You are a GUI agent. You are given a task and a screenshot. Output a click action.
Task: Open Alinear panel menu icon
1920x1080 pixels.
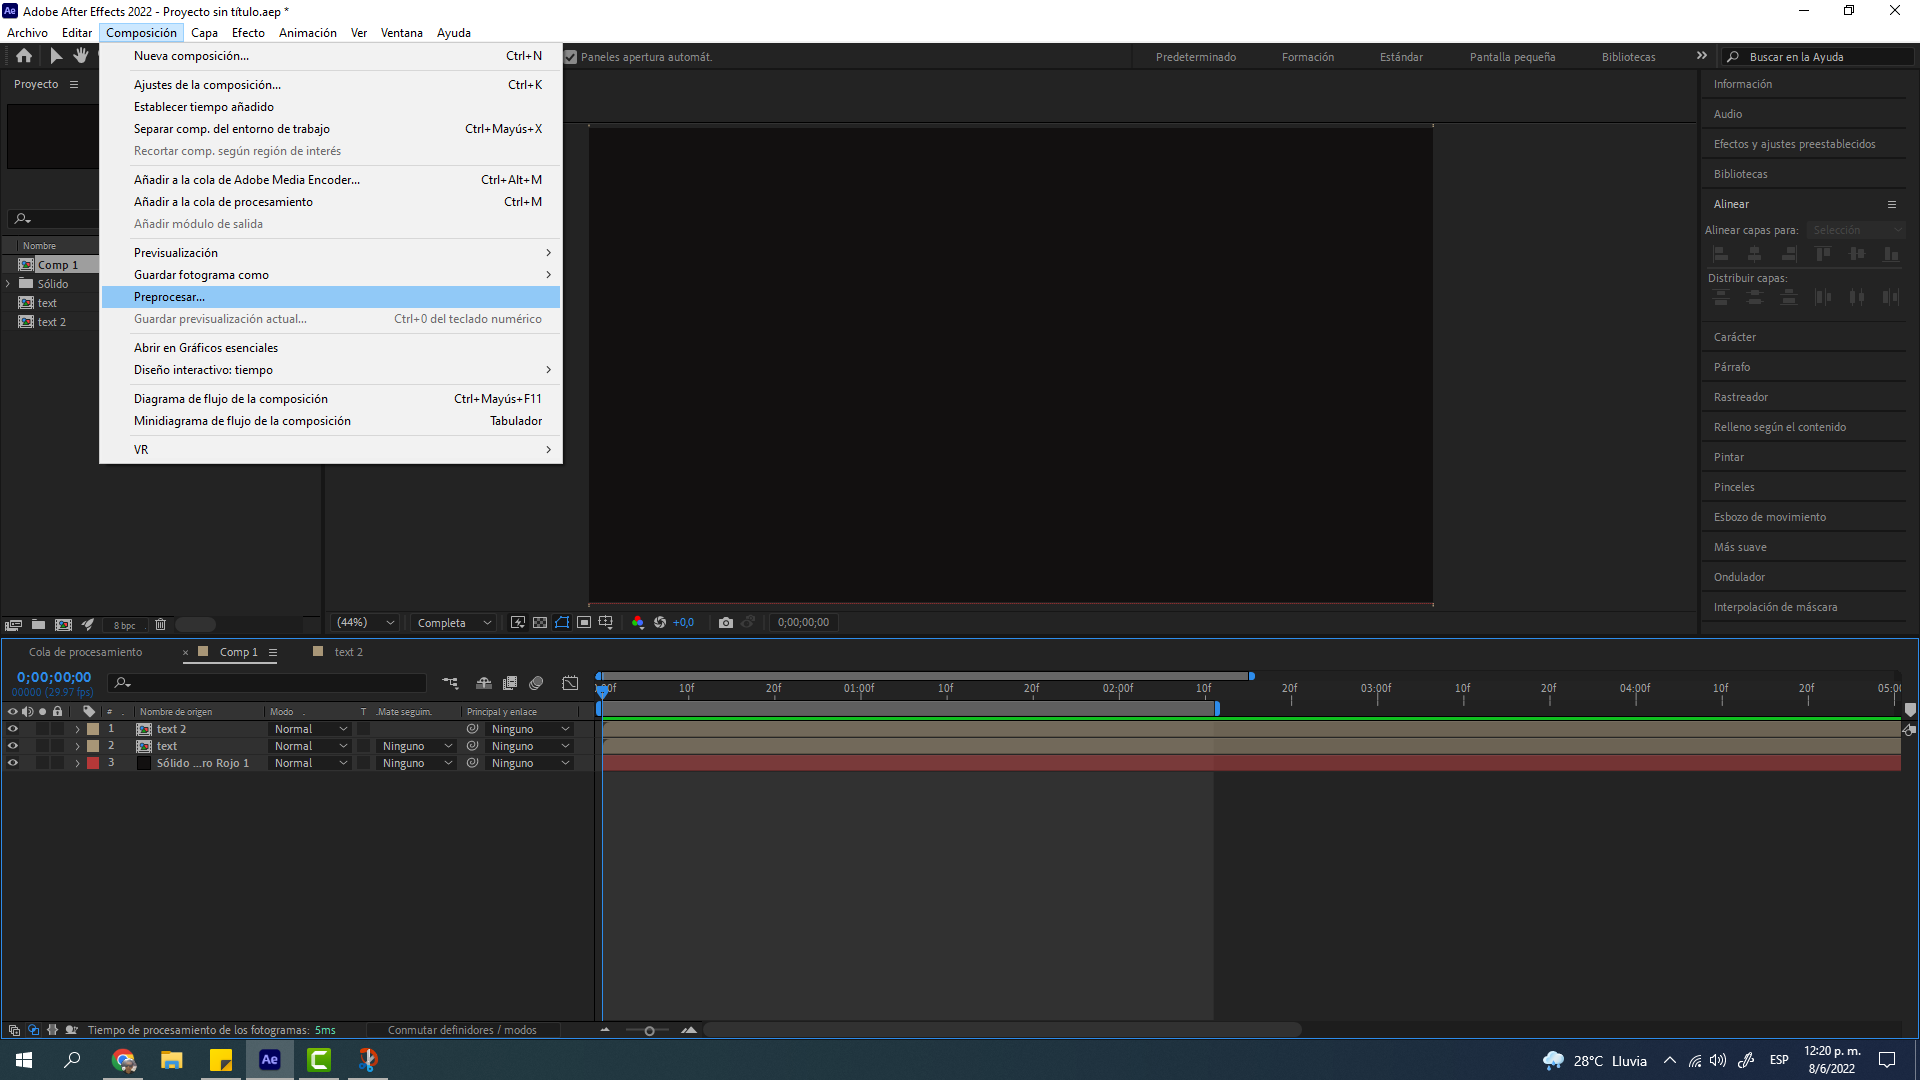pos(1892,204)
